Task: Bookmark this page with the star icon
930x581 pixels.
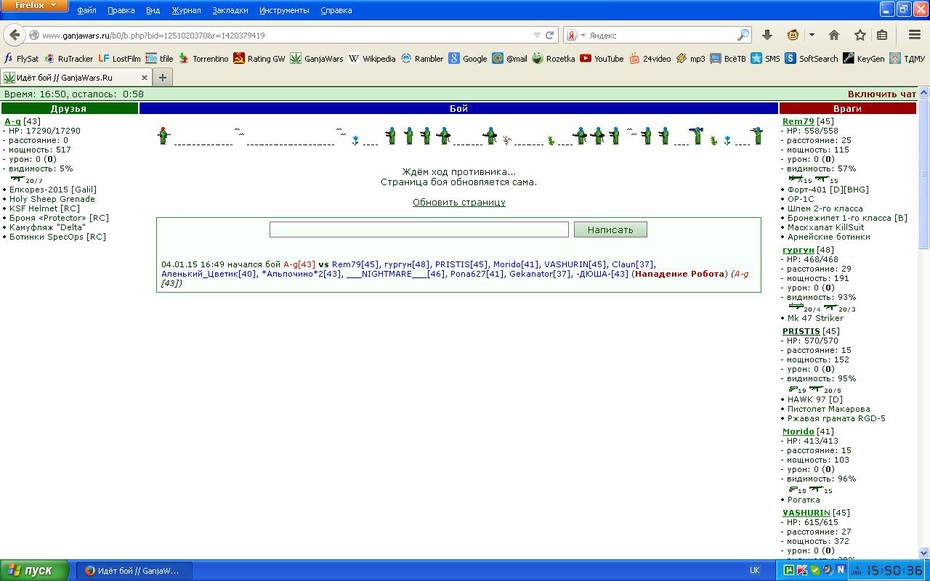Action: tap(859, 35)
